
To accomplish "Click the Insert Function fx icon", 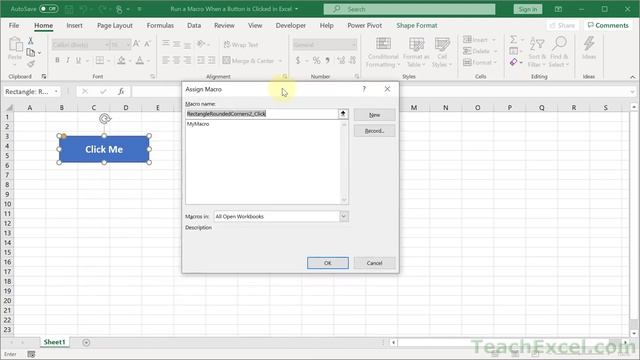I will [x=121, y=91].
